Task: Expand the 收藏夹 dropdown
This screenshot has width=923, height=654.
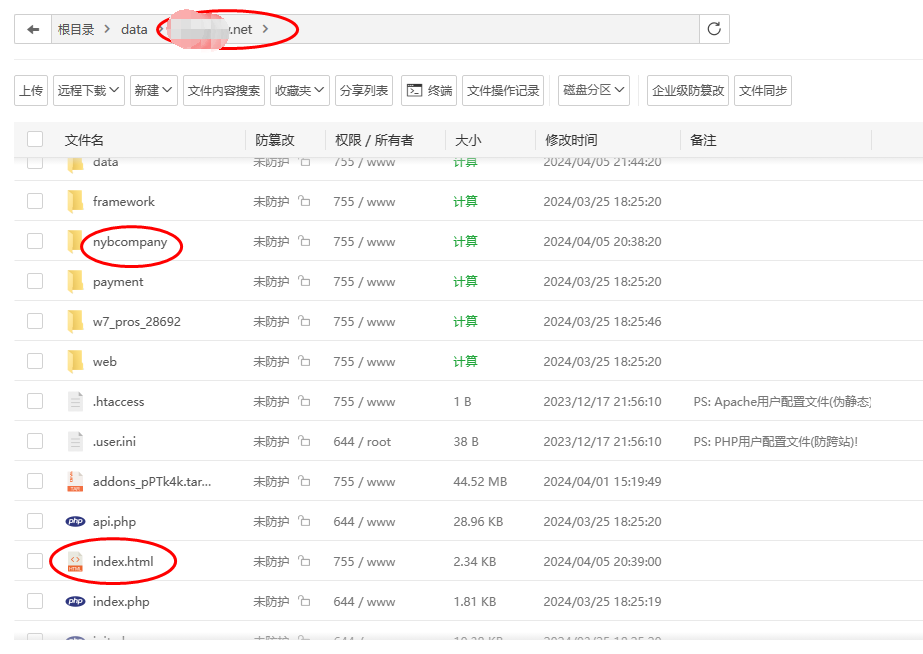Action: tap(300, 91)
